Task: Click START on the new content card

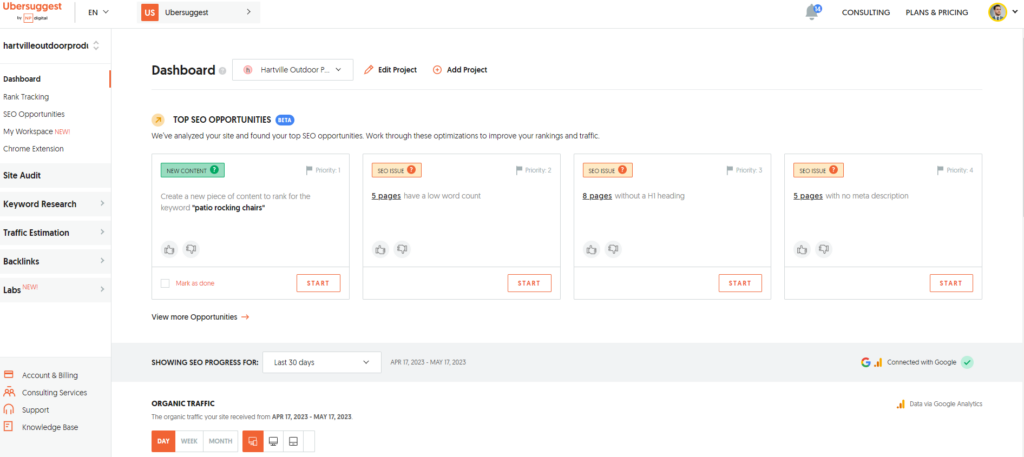Action: [x=319, y=283]
